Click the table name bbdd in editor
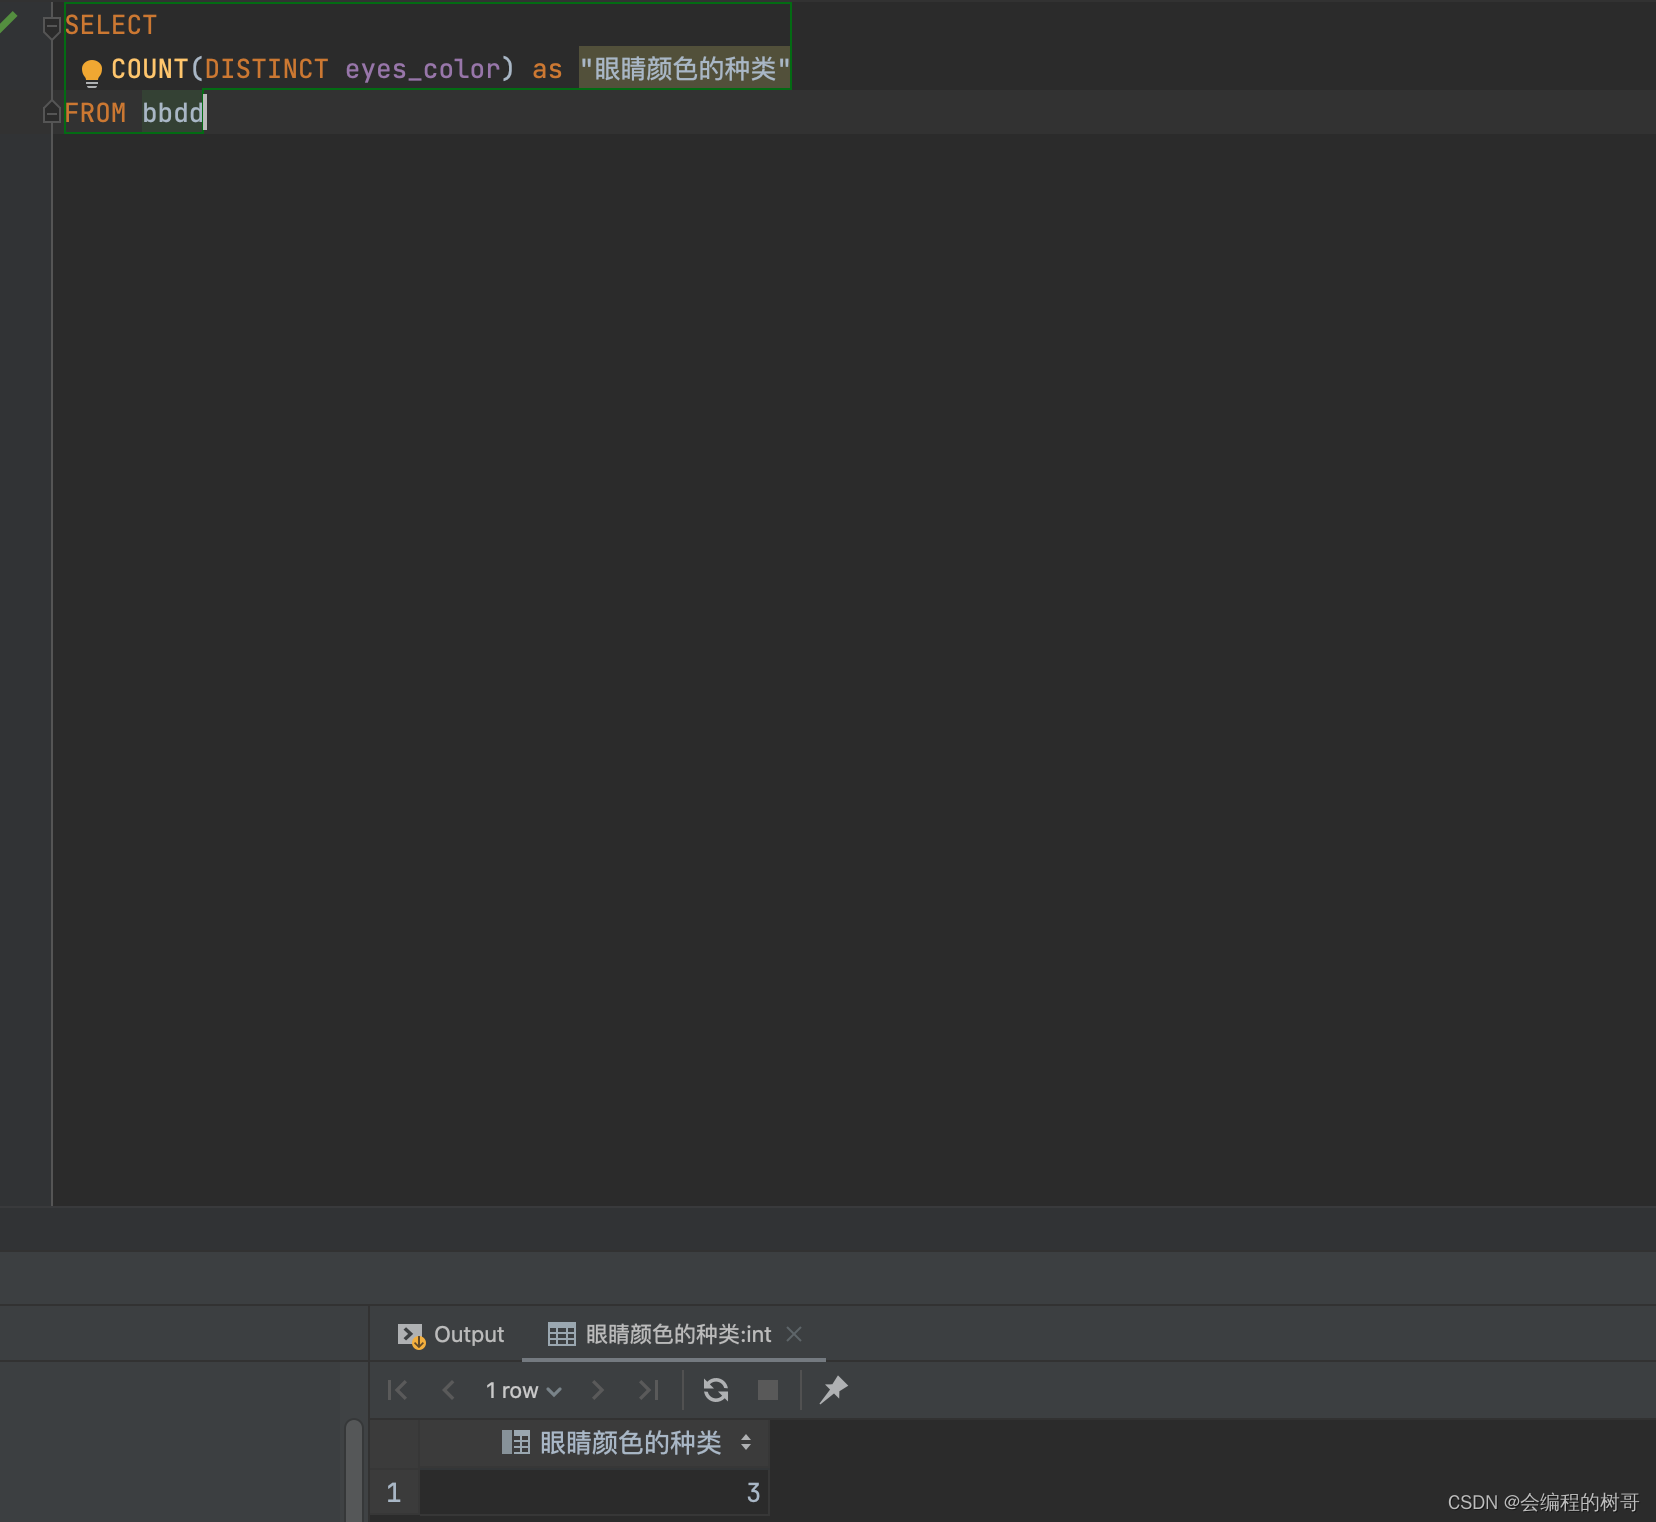 [x=173, y=113]
